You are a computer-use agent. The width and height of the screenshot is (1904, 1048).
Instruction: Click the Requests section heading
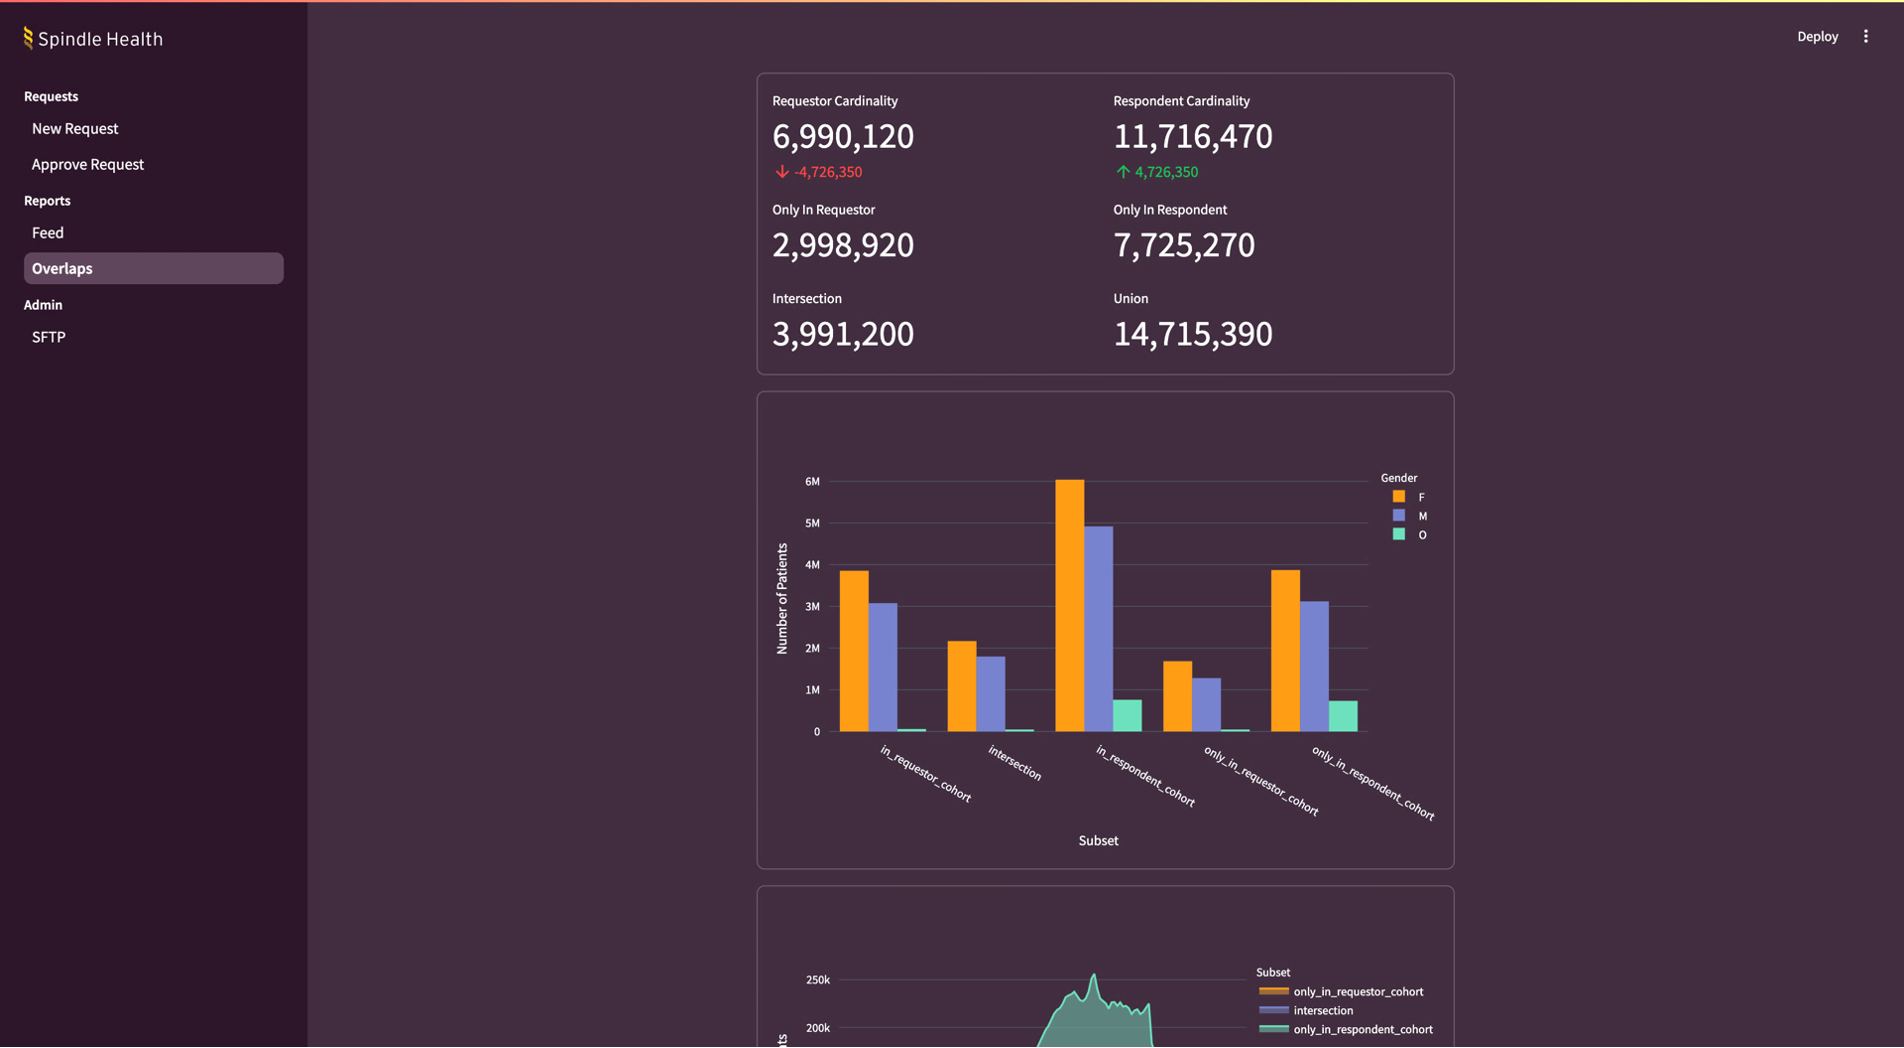coord(51,96)
